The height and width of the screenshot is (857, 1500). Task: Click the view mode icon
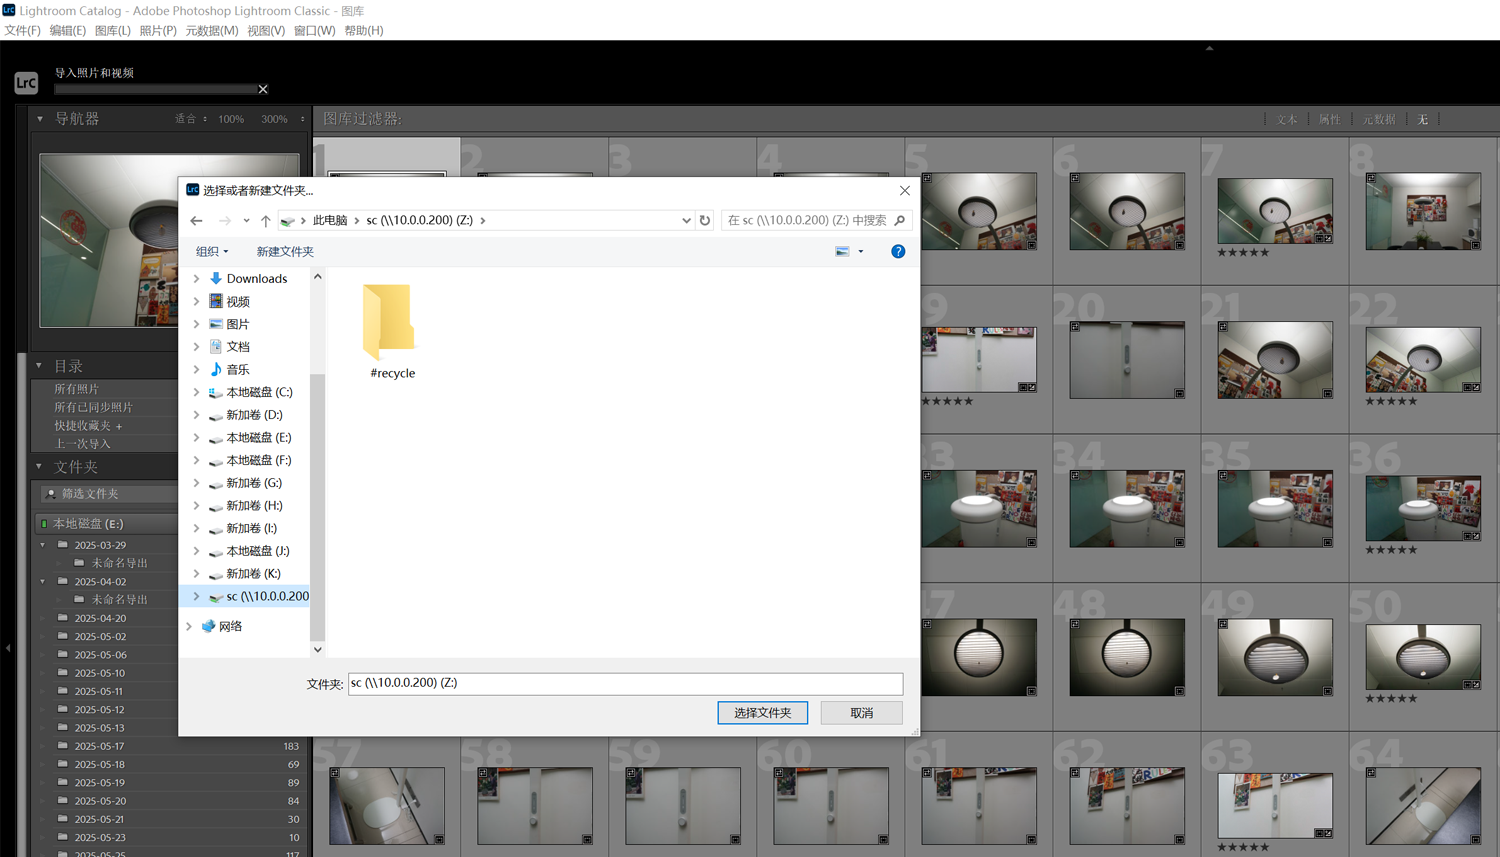pos(842,252)
